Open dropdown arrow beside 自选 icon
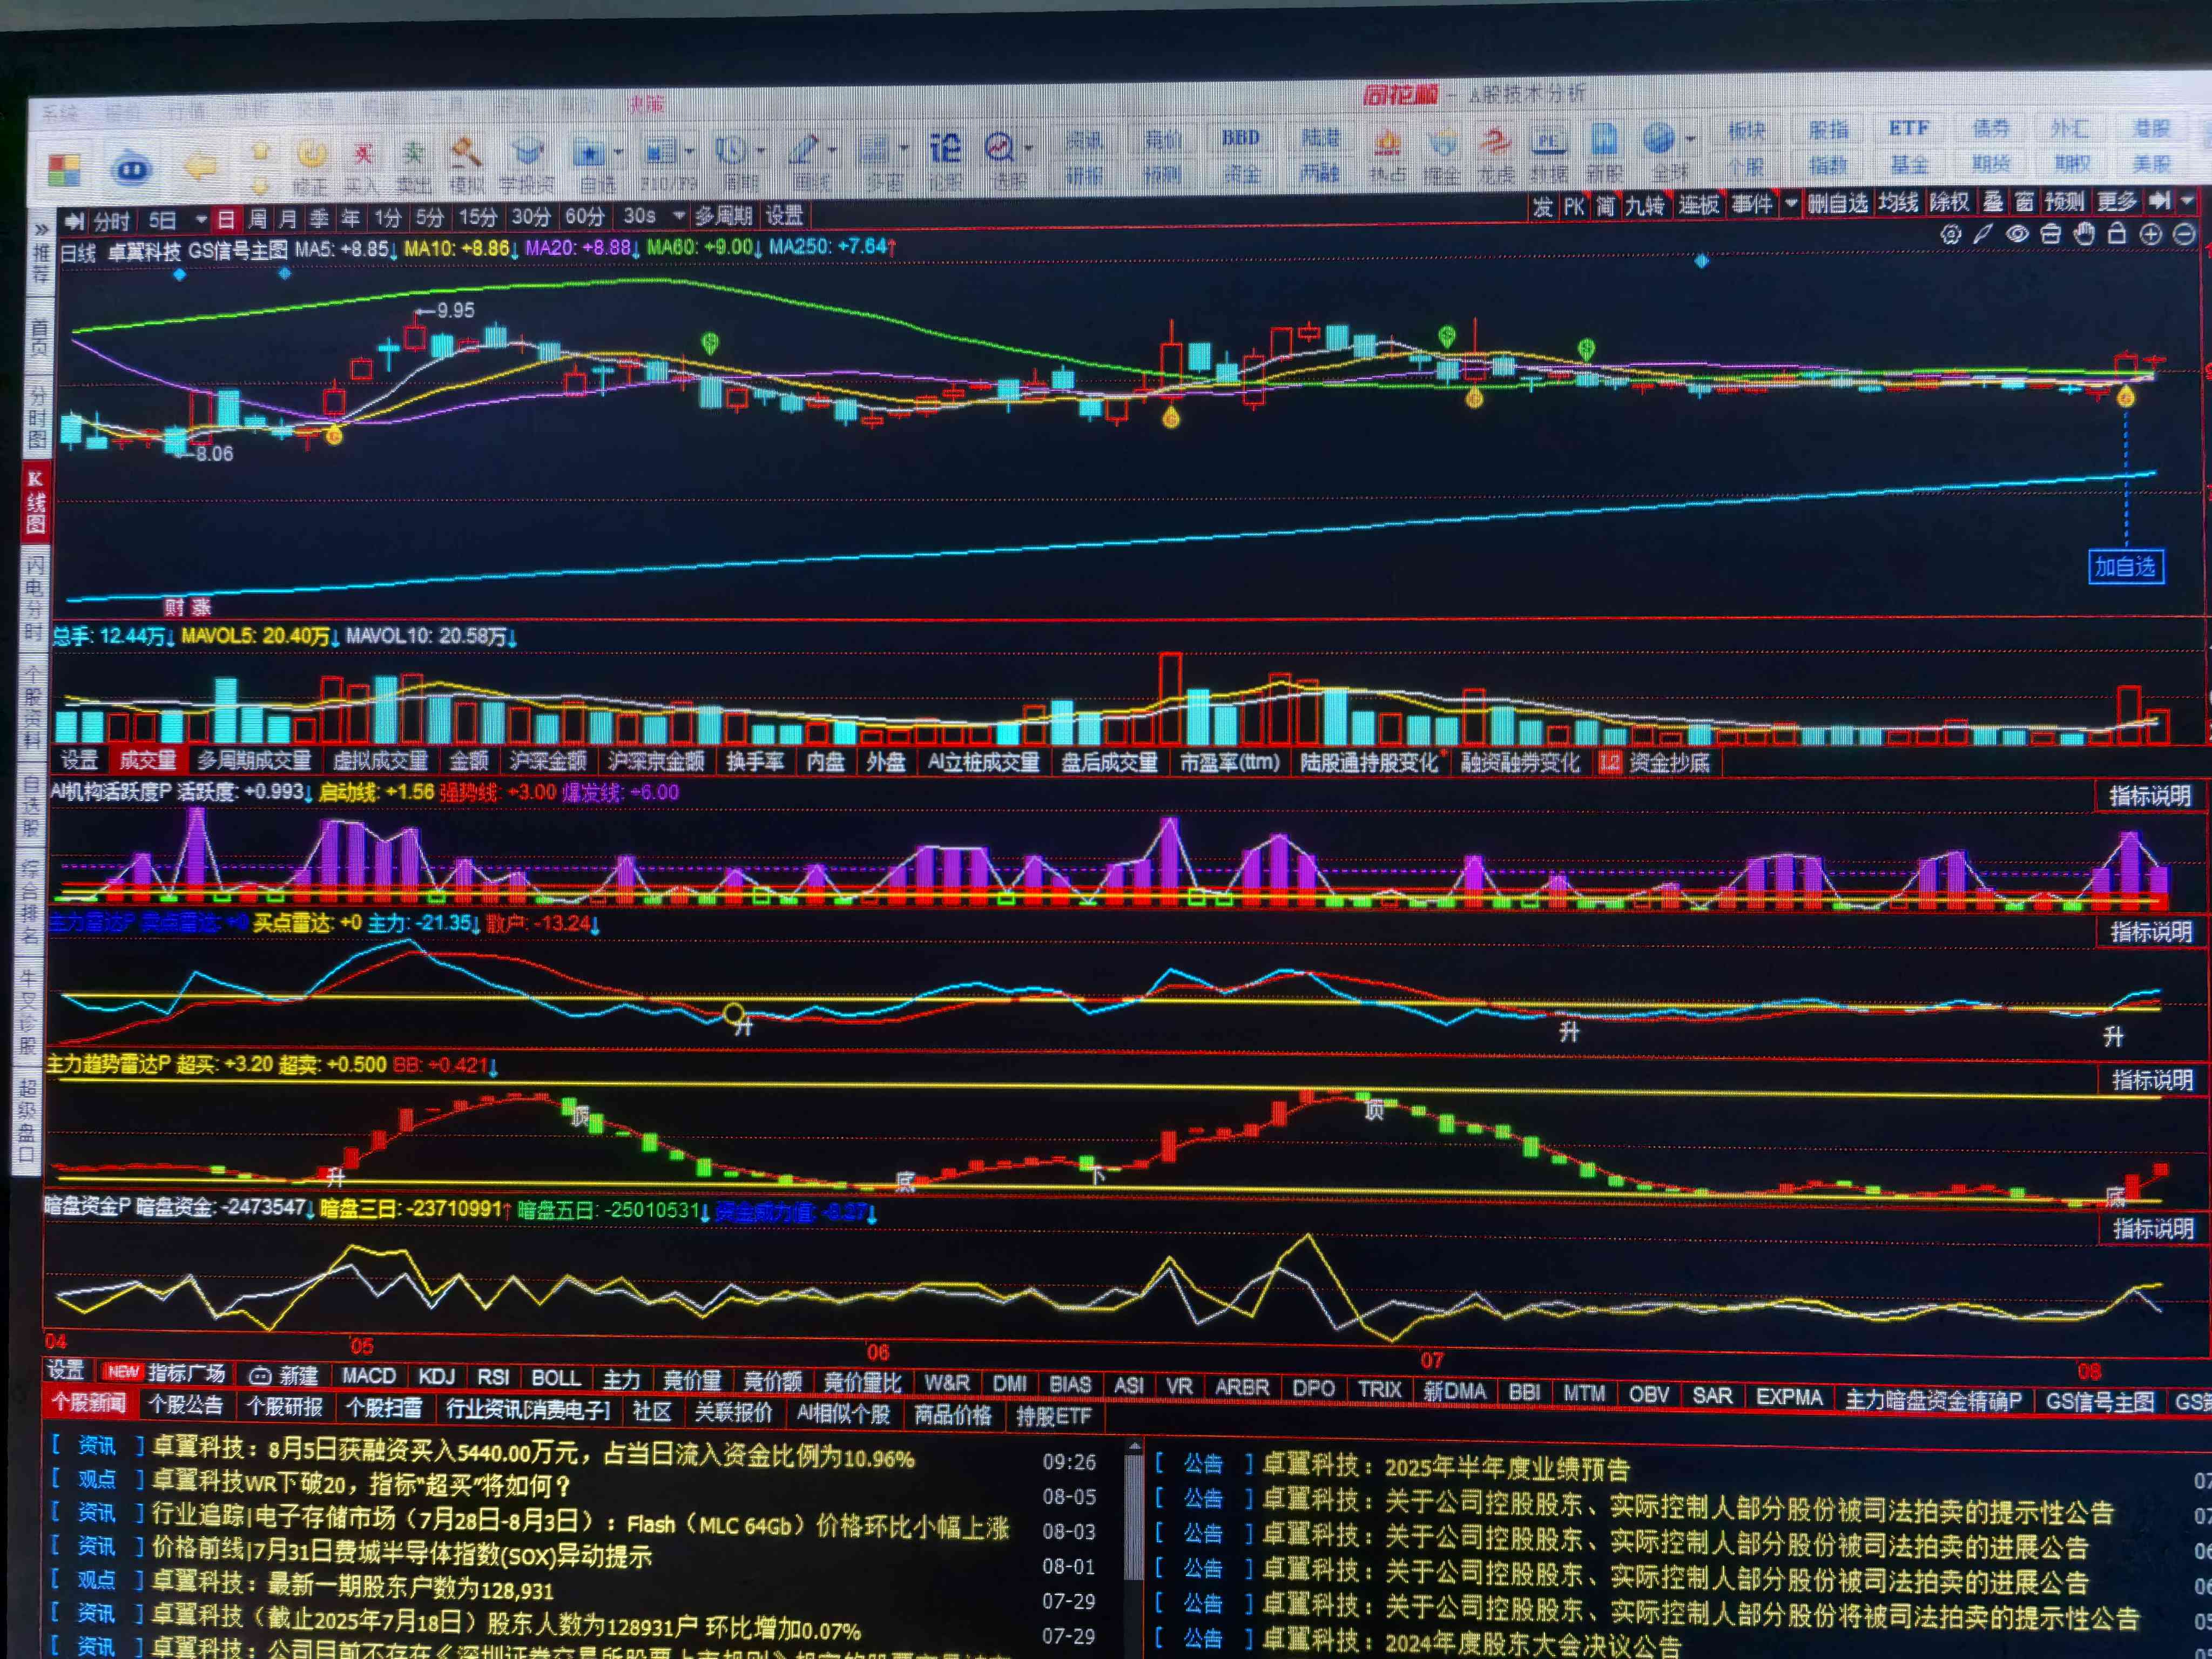This screenshot has height=1659, width=2212. (618, 153)
